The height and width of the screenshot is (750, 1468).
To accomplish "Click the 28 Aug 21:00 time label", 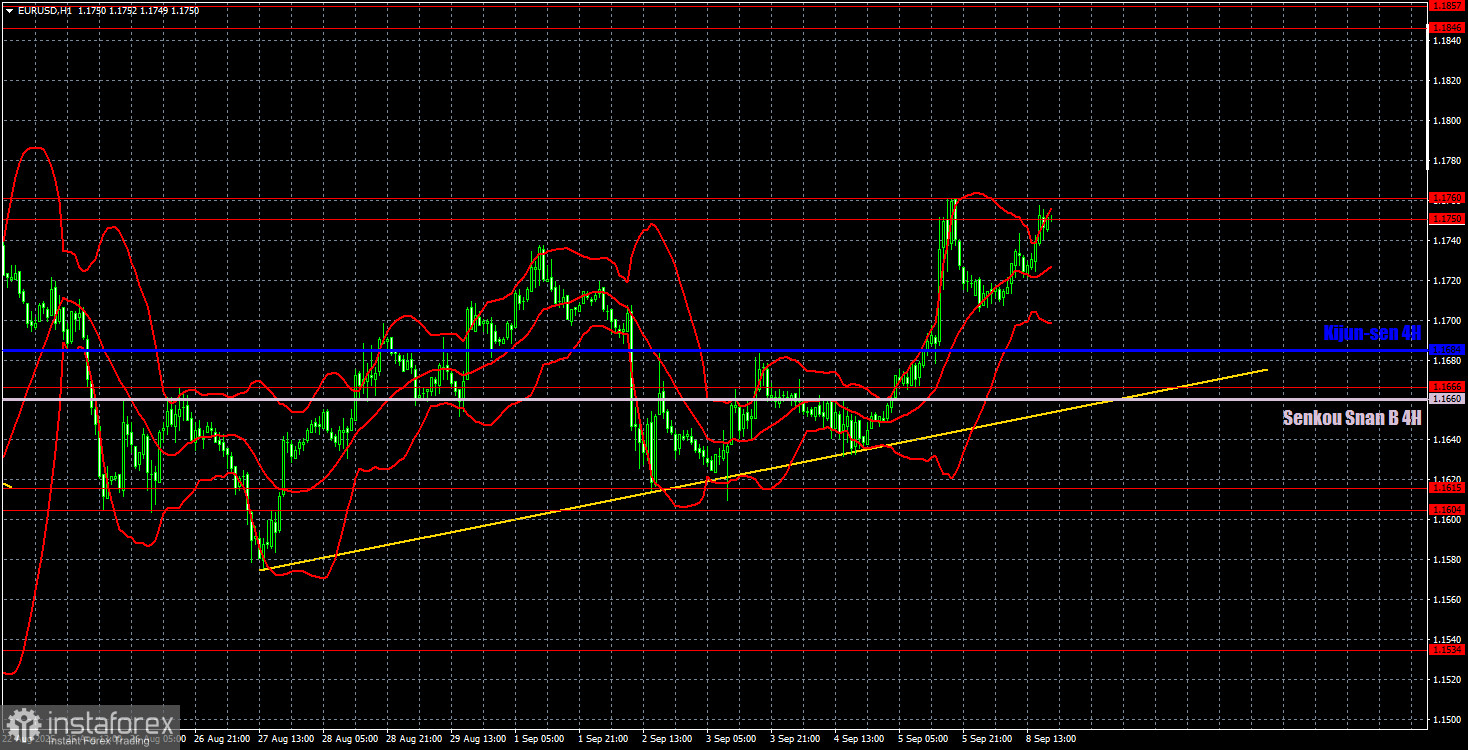I will (413, 739).
